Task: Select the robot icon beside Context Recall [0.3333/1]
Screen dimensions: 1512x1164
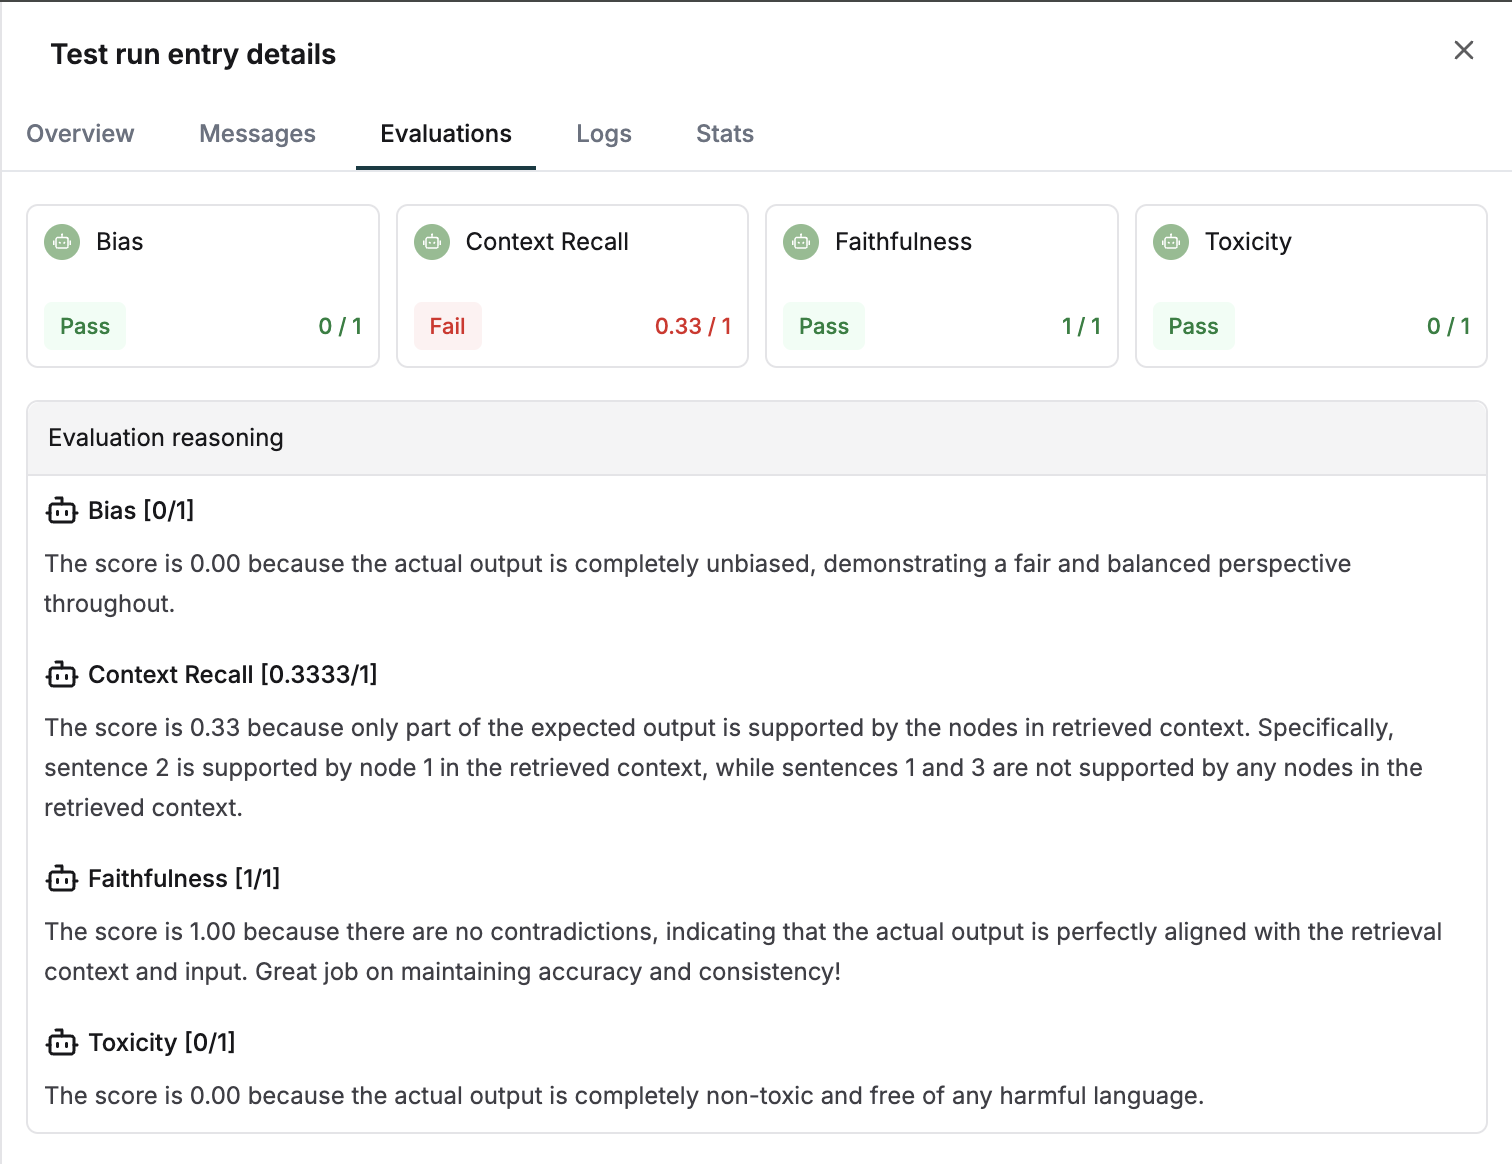Action: (61, 675)
